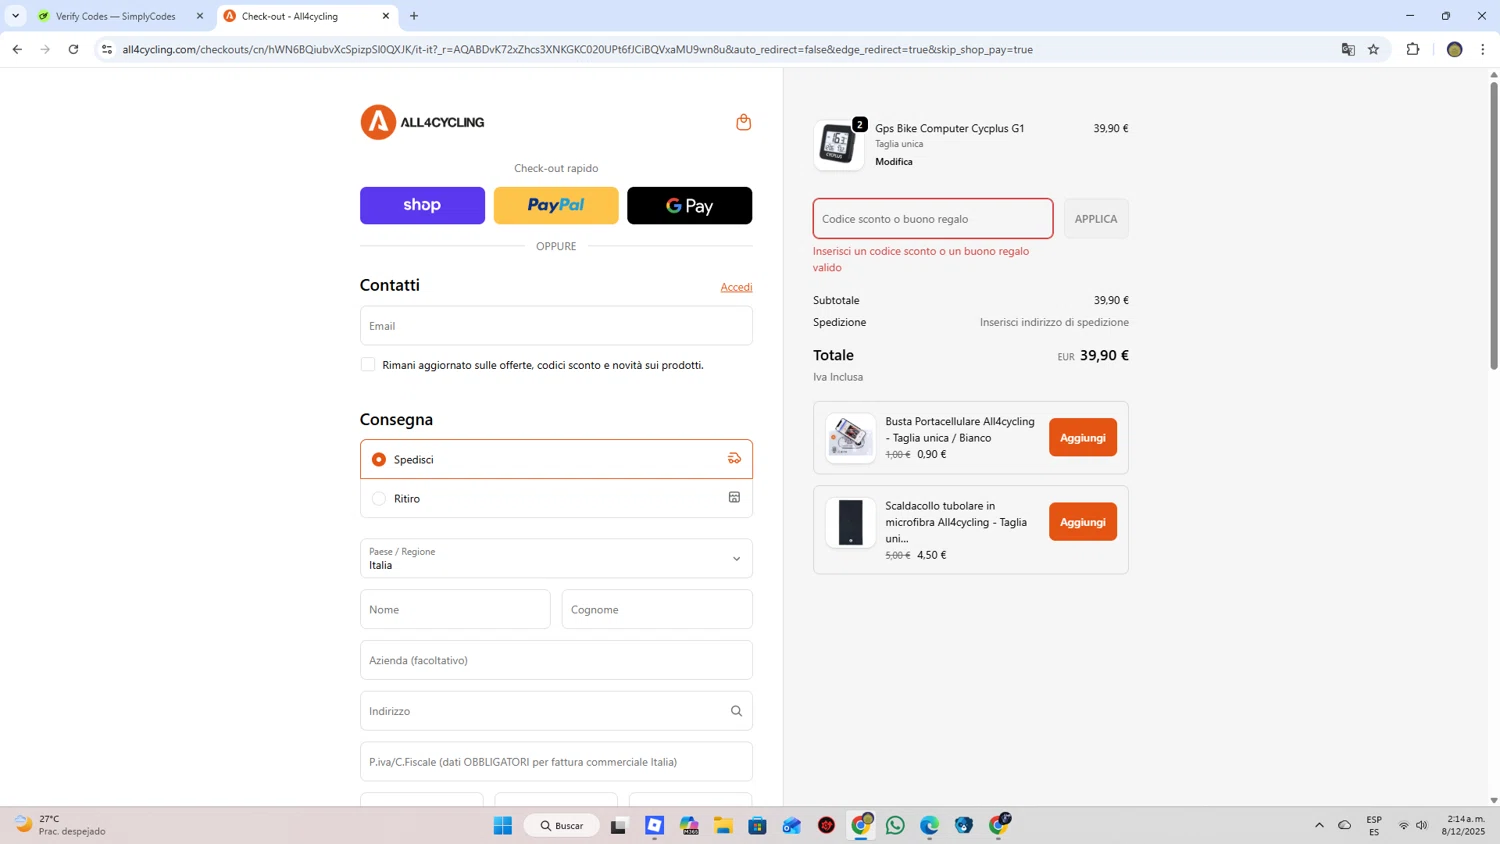Click the taskbar Buscar search box
Screen dimensions: 1500x844
(562, 825)
